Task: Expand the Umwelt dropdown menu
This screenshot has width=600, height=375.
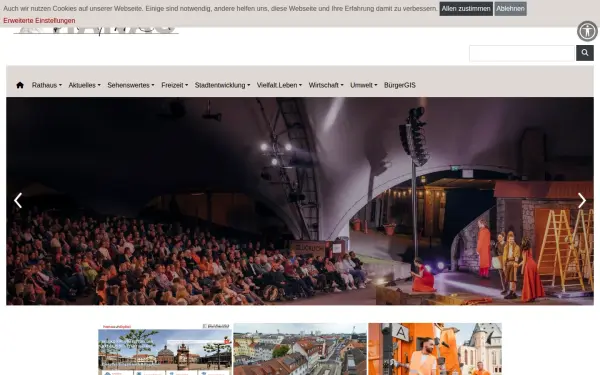Action: pos(364,85)
